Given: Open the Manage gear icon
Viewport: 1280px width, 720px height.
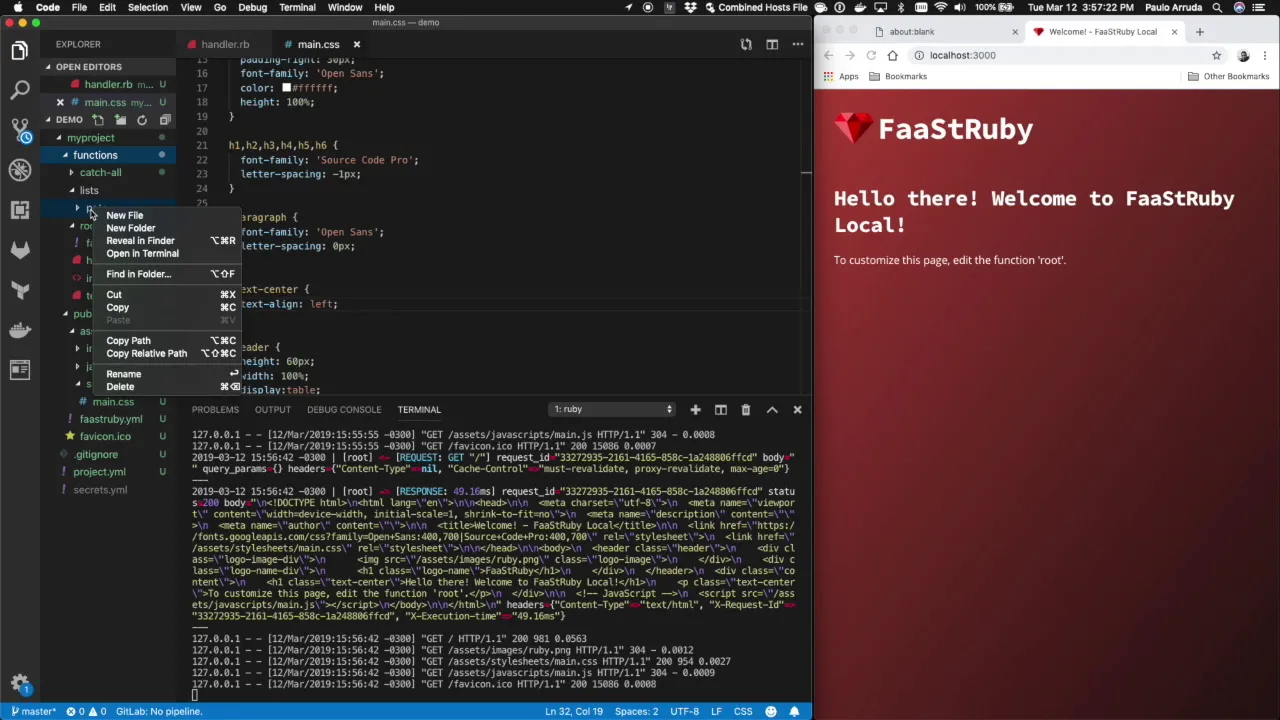Looking at the screenshot, I should (20, 684).
